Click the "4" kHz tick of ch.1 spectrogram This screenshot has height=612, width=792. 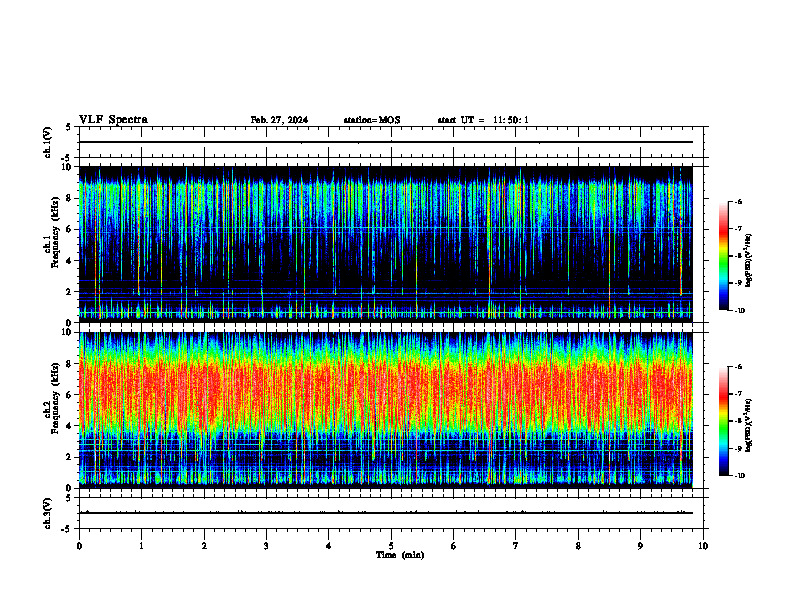tap(69, 261)
